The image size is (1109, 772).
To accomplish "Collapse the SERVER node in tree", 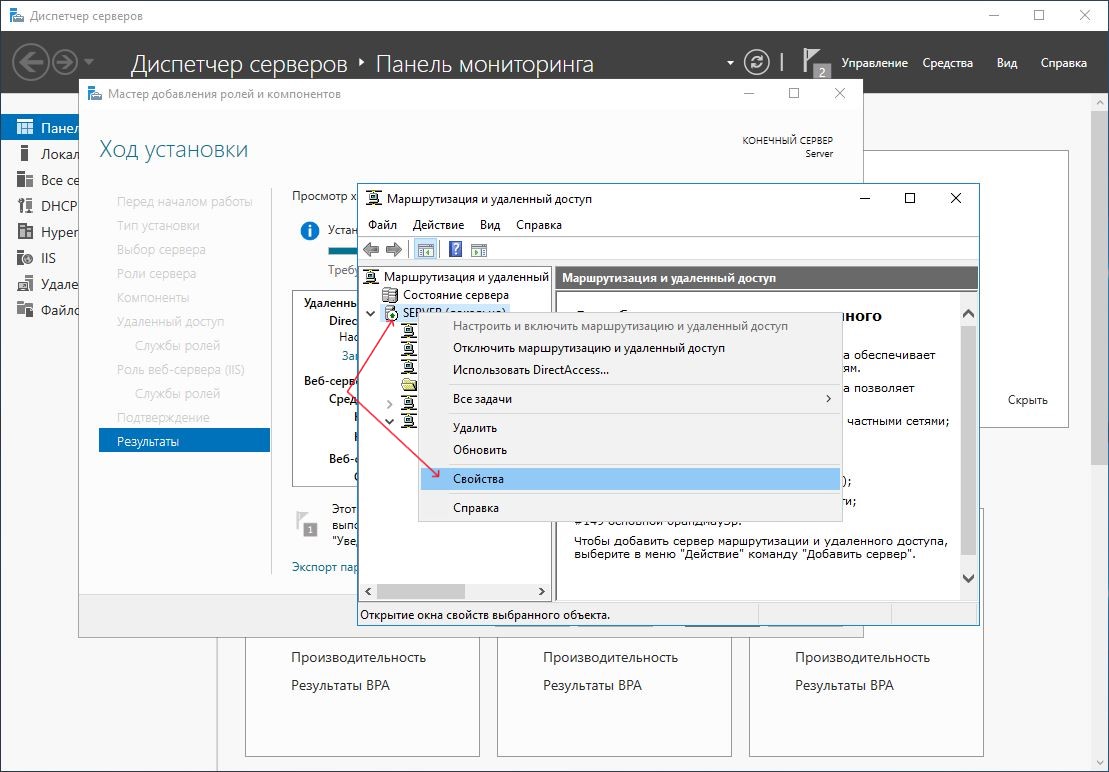I will (371, 313).
